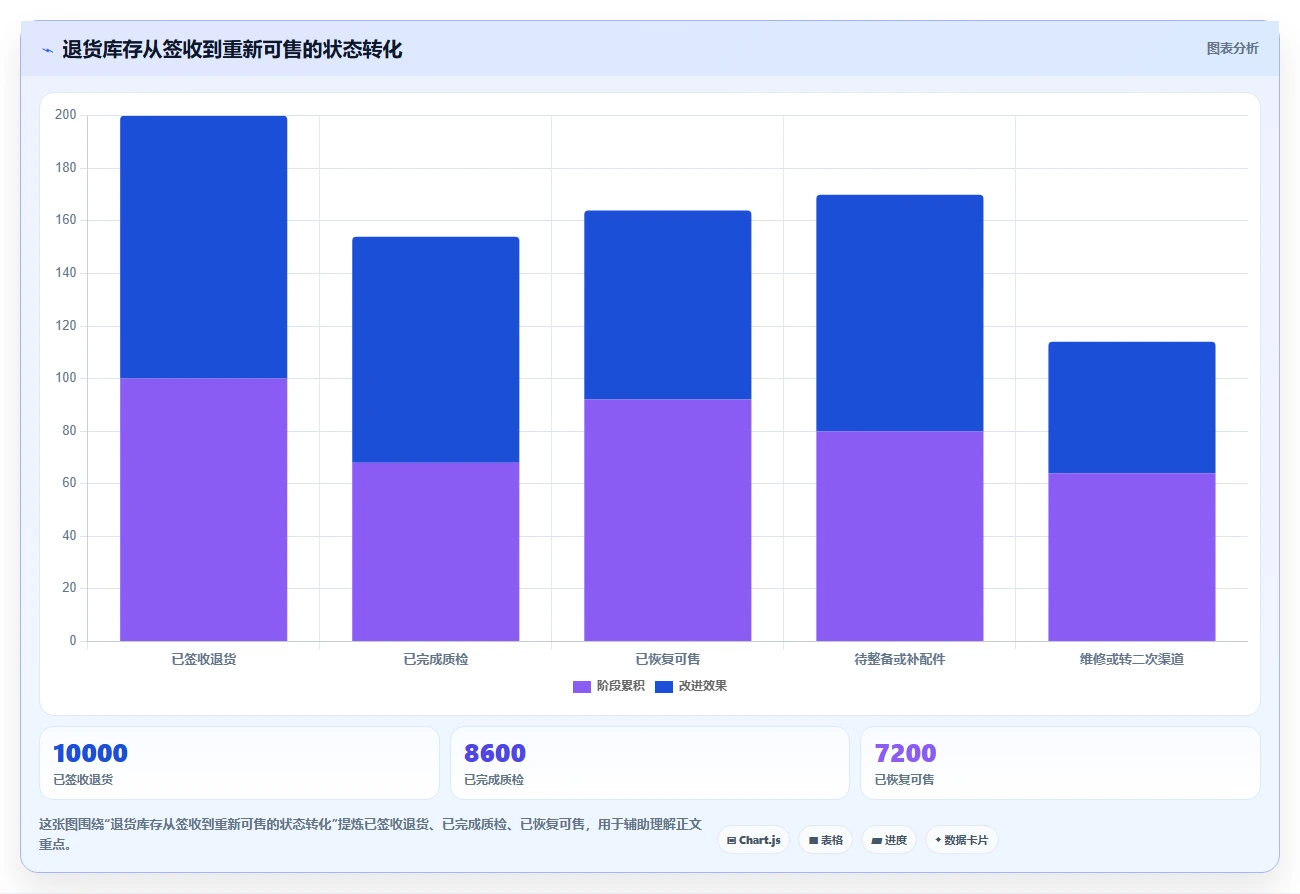
Task: Click the blue bar segment for 已签收退货
Action: click(204, 247)
